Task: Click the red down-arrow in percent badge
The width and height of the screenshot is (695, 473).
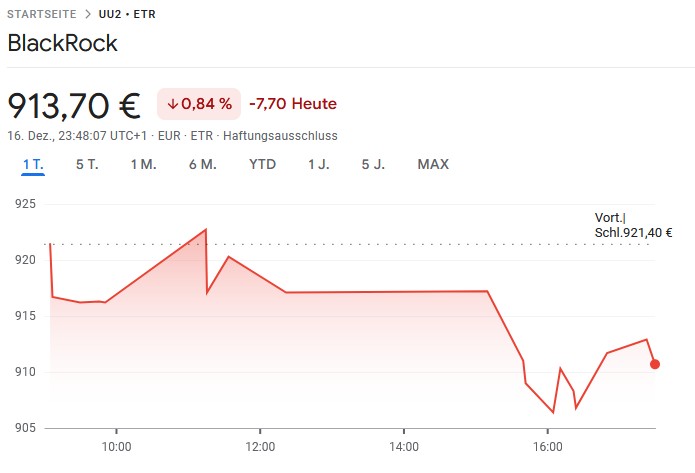Action: point(172,104)
